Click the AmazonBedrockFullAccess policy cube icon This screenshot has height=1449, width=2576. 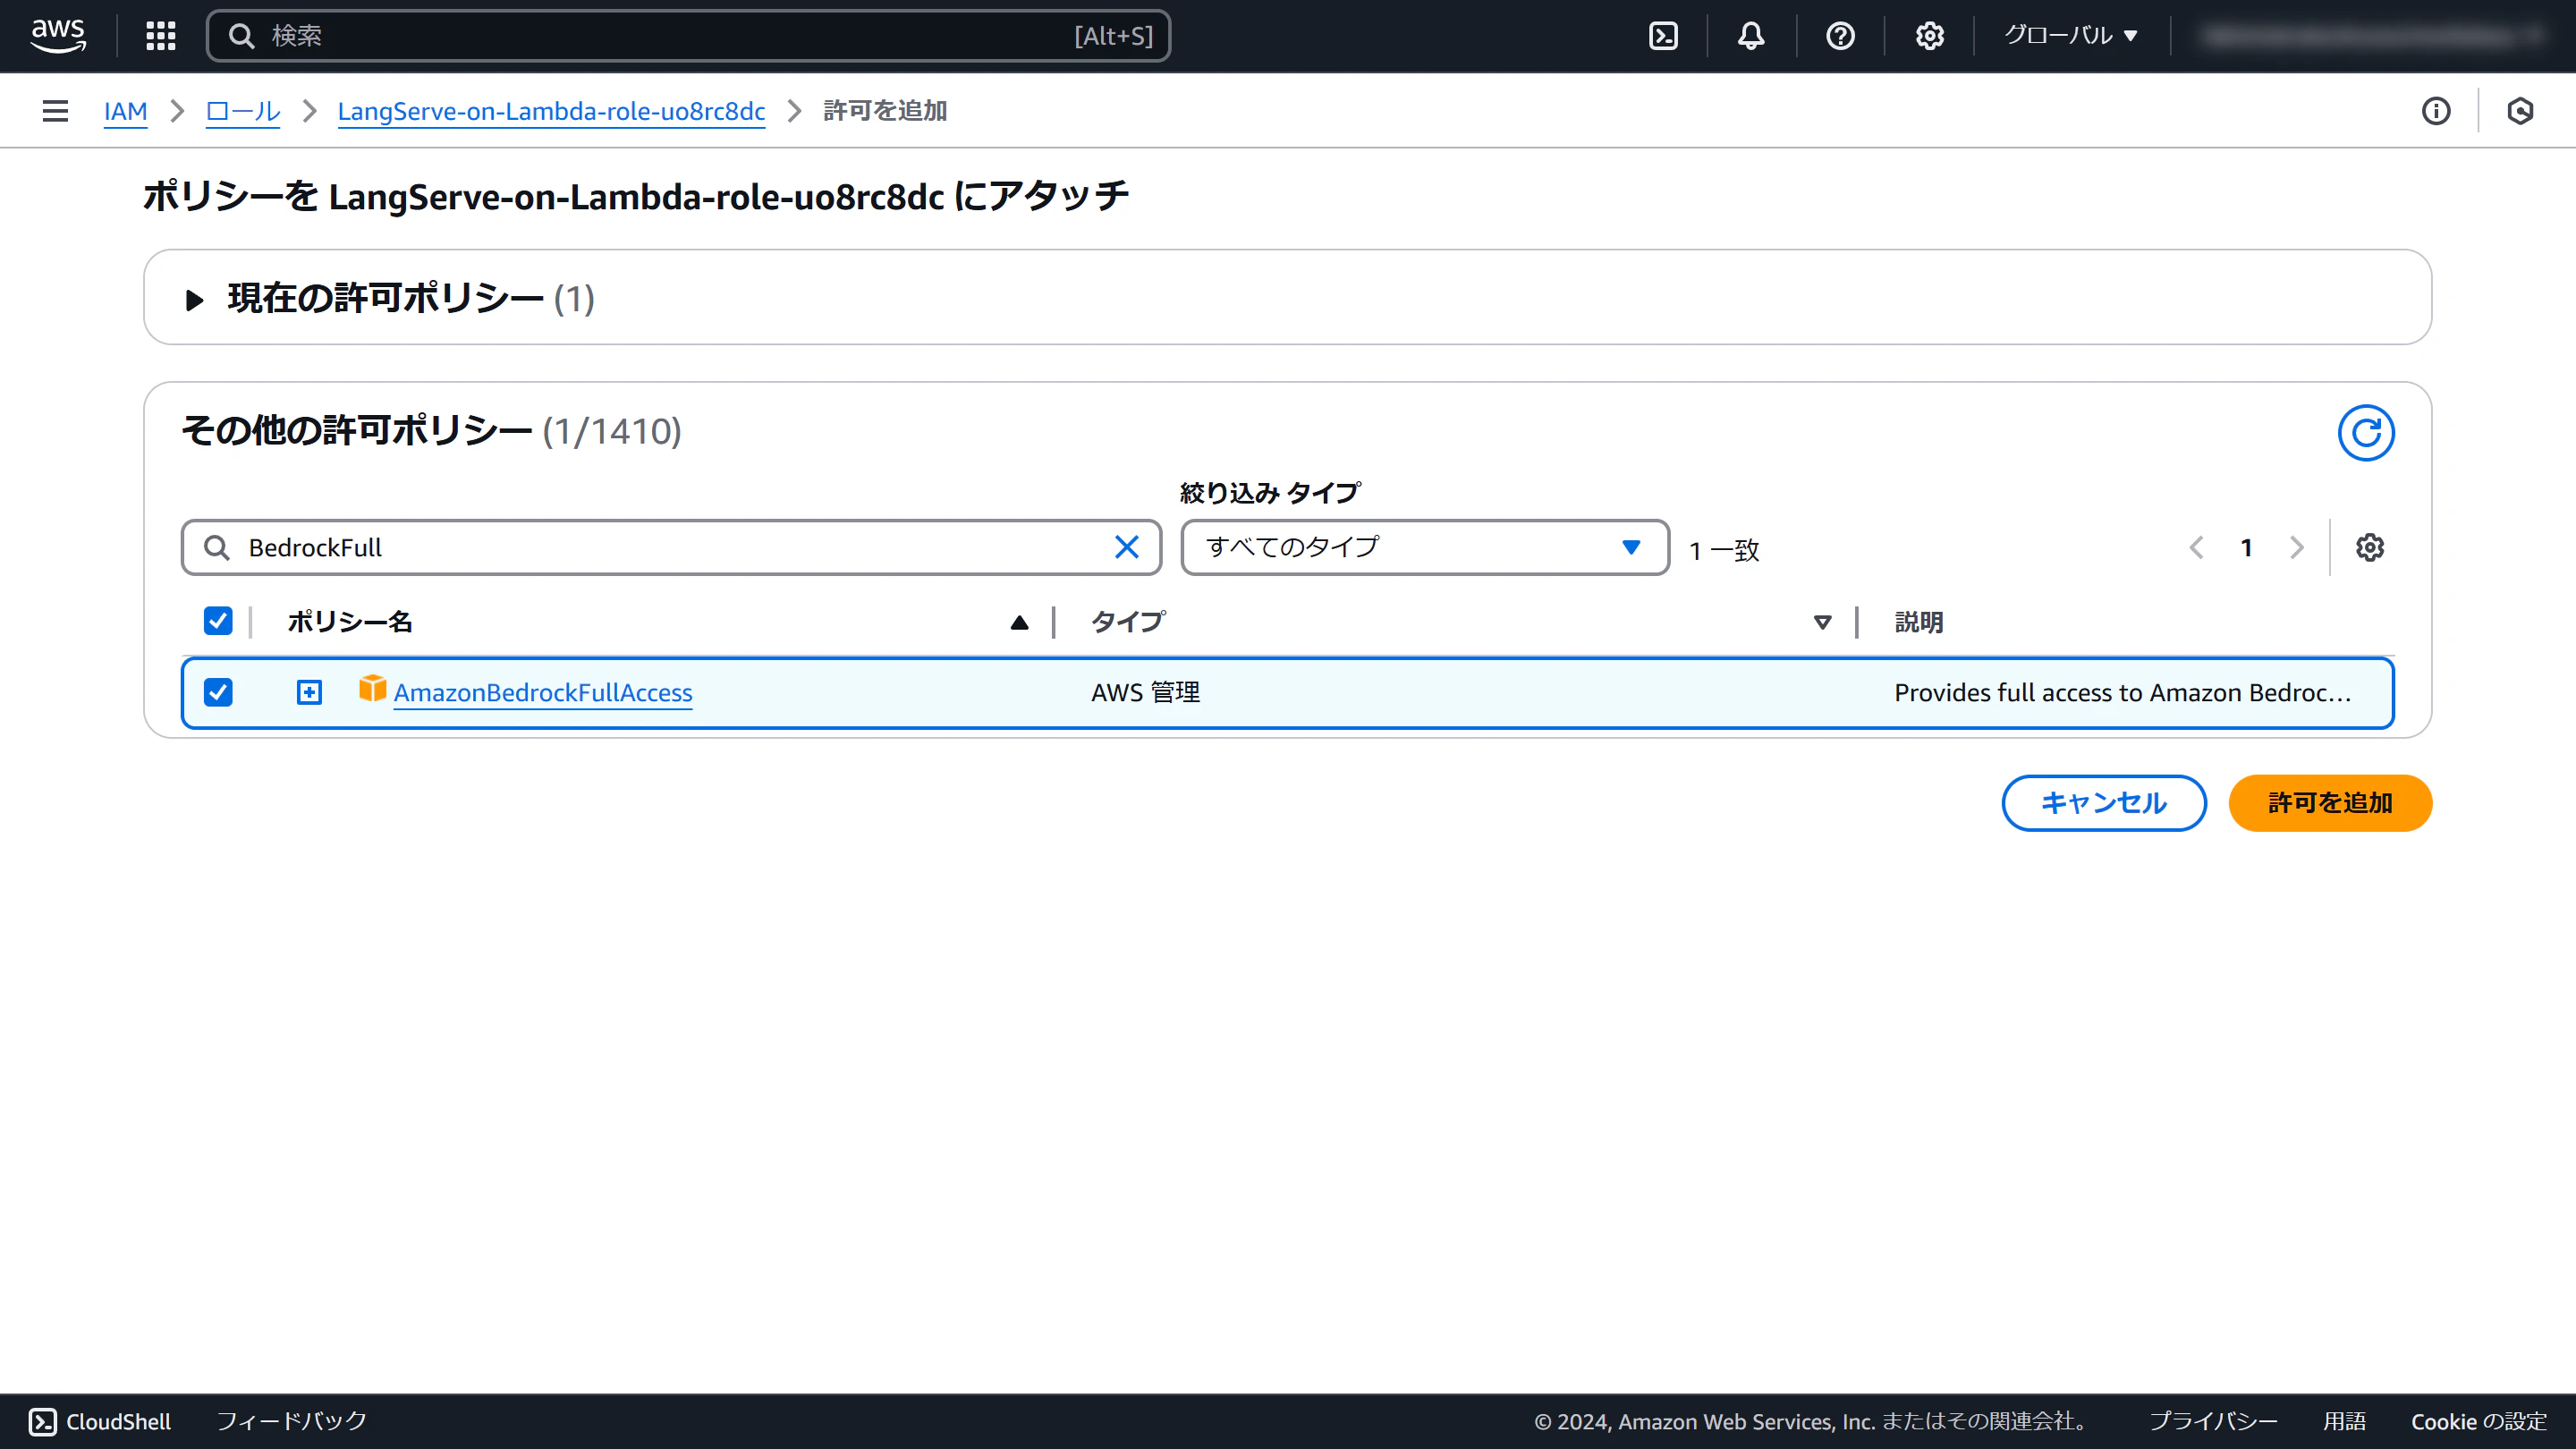pos(372,689)
